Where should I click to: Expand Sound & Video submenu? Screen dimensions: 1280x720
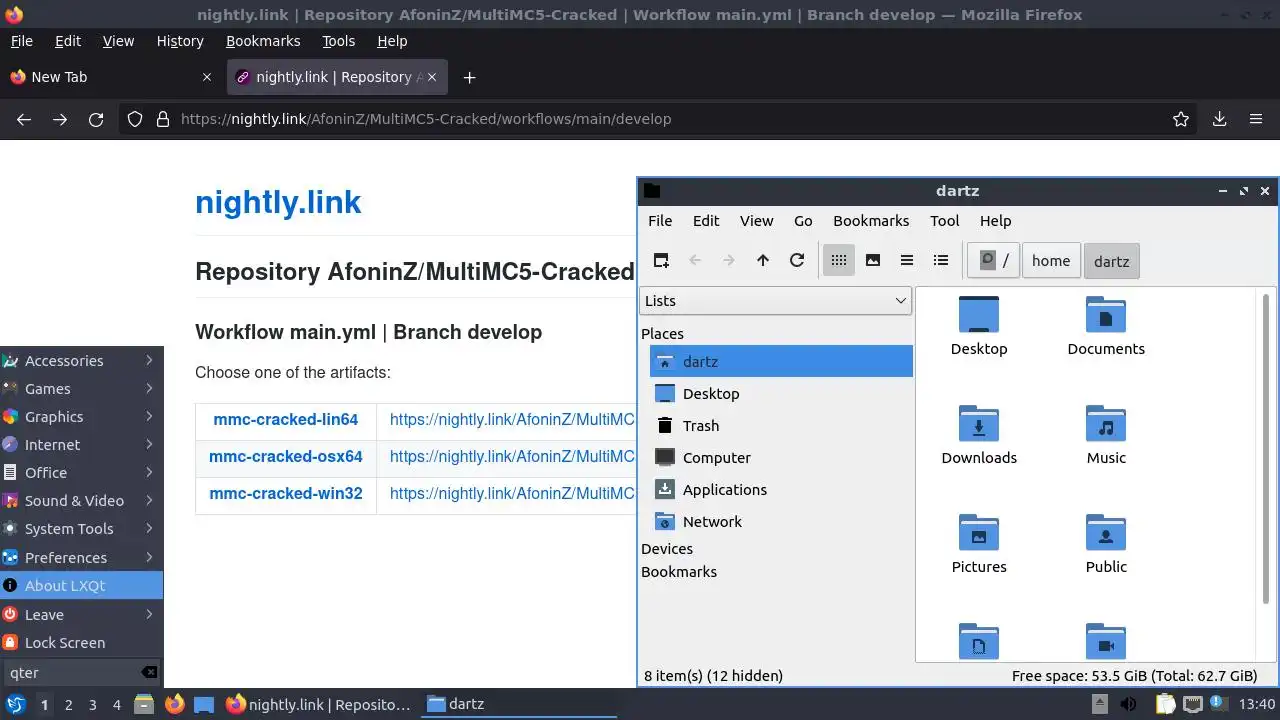pos(81,500)
